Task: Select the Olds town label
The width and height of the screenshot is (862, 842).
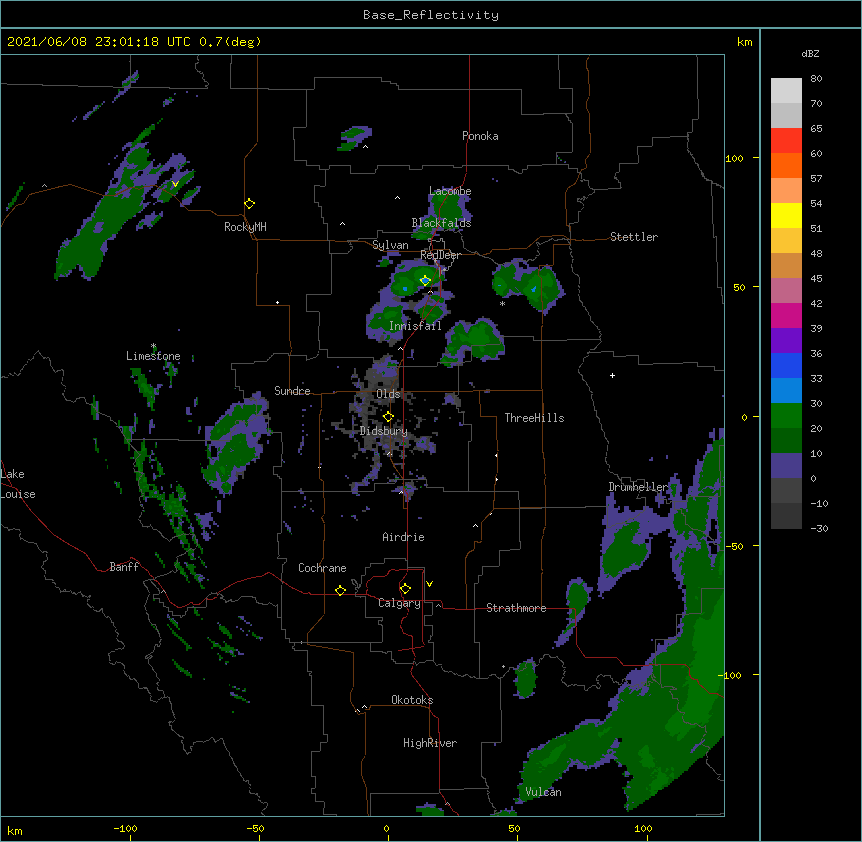Action: 388,394
